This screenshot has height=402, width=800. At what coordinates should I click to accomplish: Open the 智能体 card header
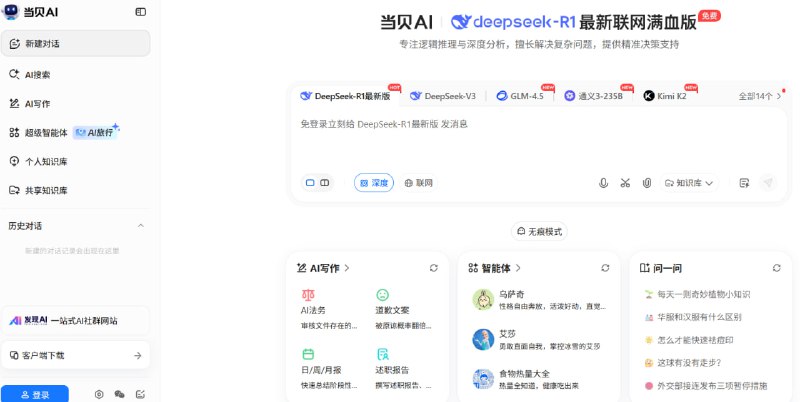[x=494, y=268]
